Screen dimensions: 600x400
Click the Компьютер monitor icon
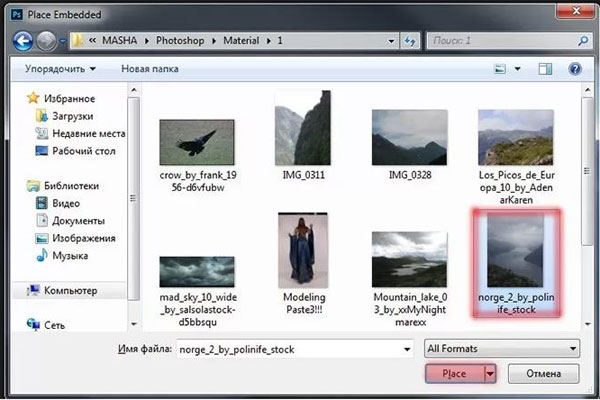pyautogui.click(x=33, y=290)
